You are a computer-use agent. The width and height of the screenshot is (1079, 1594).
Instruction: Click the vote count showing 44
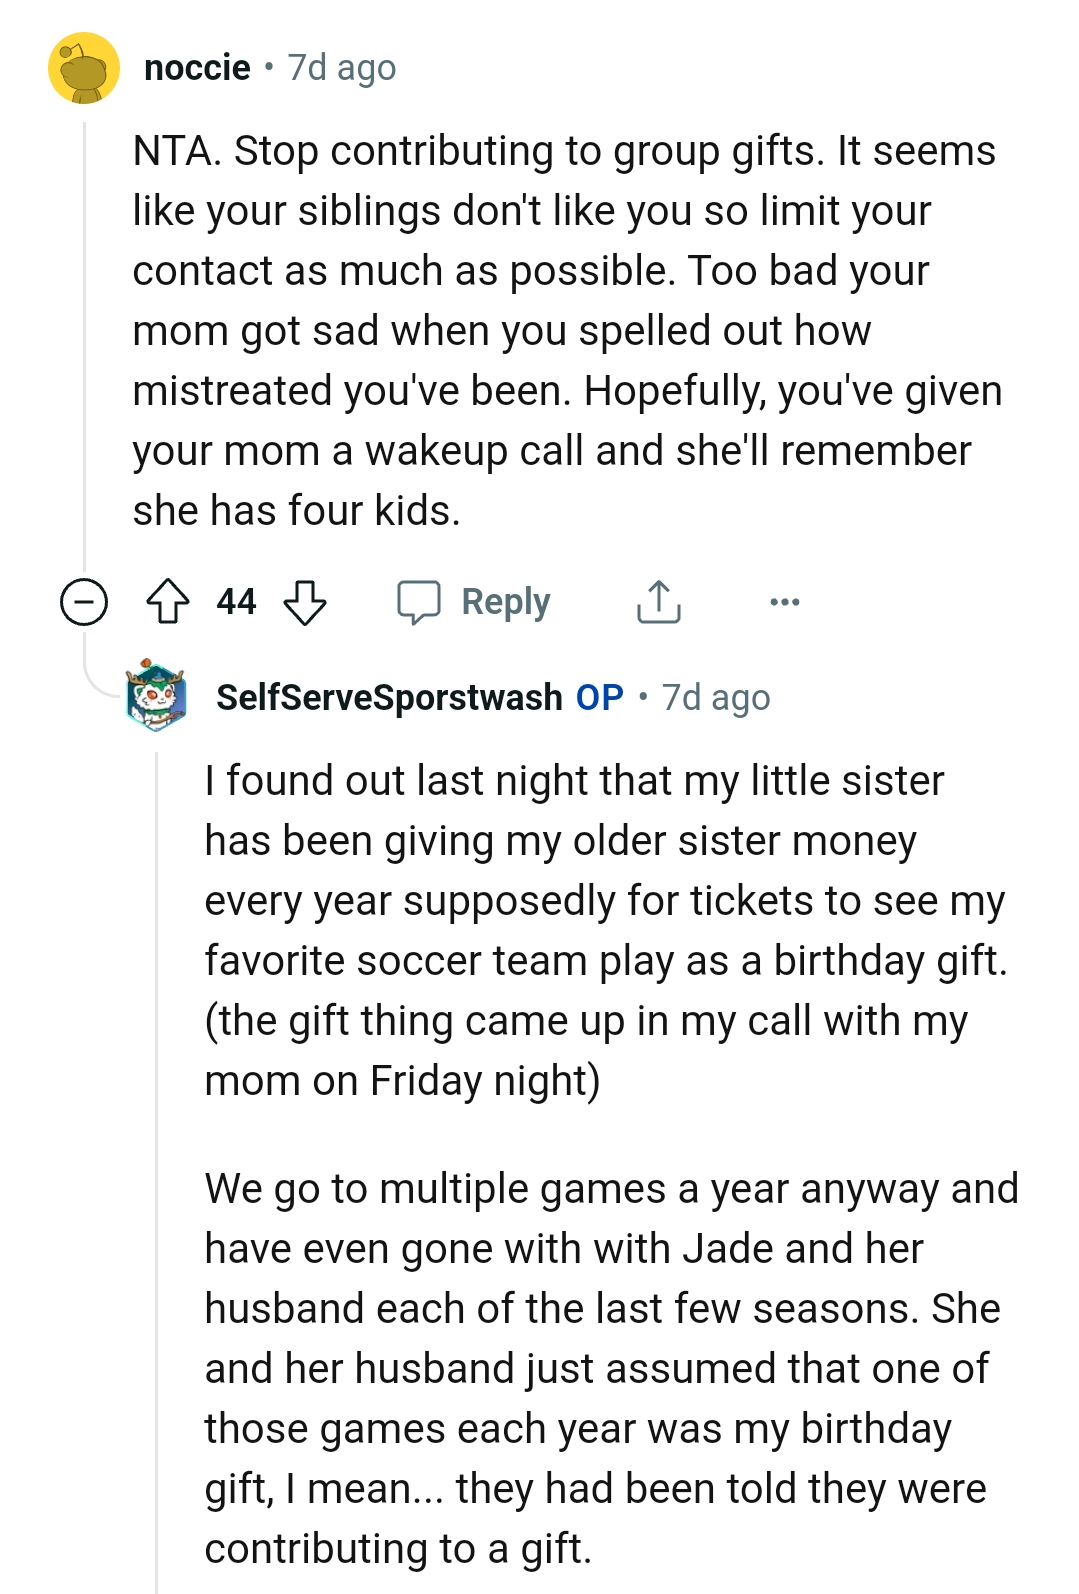(x=237, y=601)
